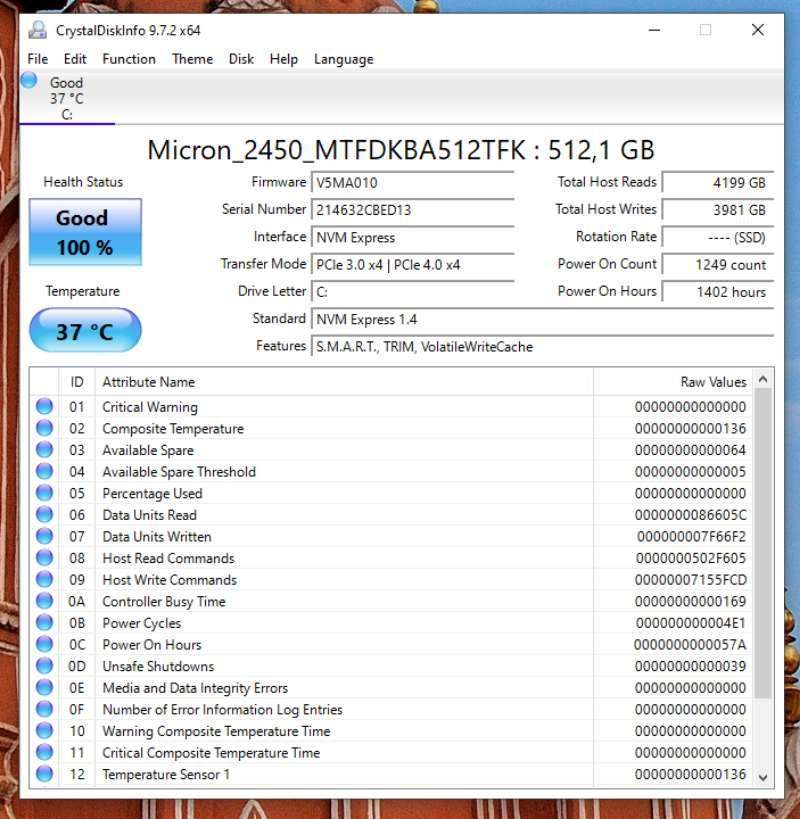Open the Edit menu

click(x=75, y=59)
